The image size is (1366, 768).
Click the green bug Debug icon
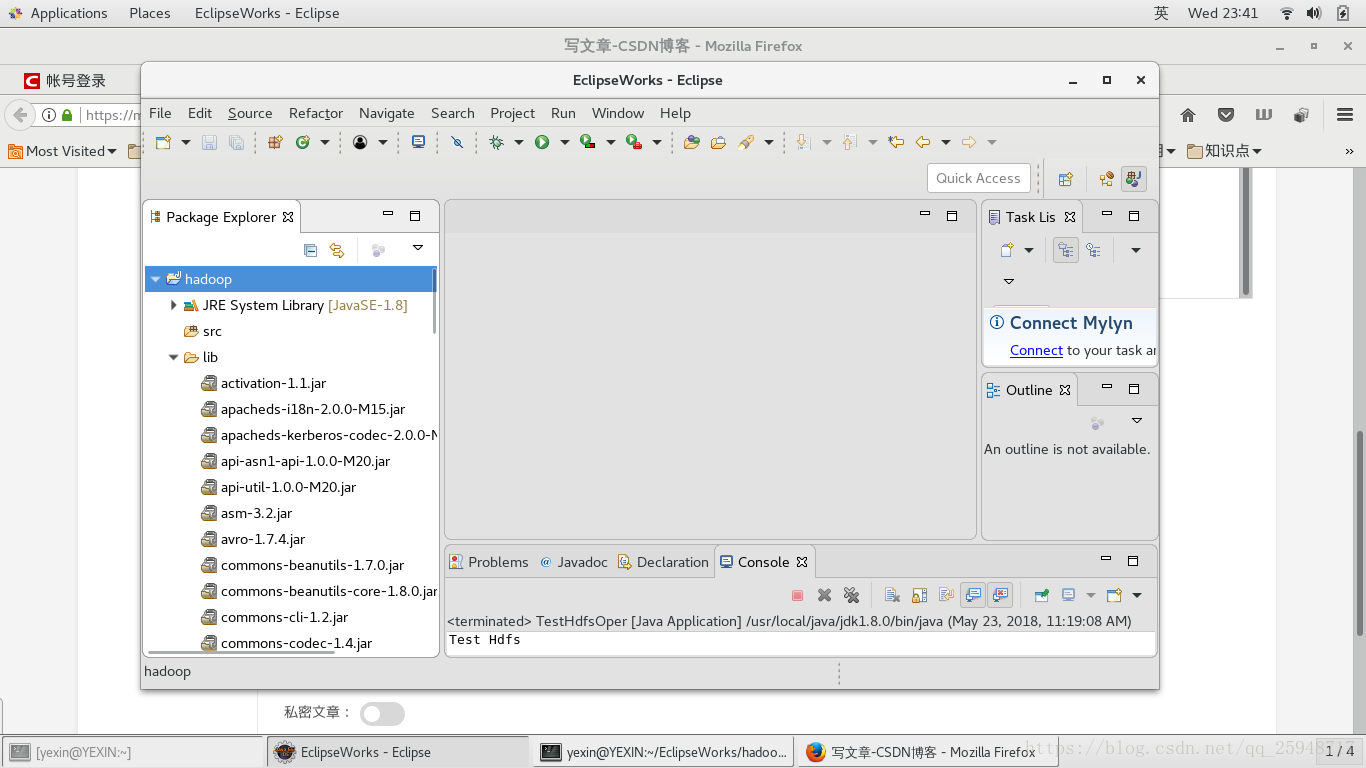[497, 142]
